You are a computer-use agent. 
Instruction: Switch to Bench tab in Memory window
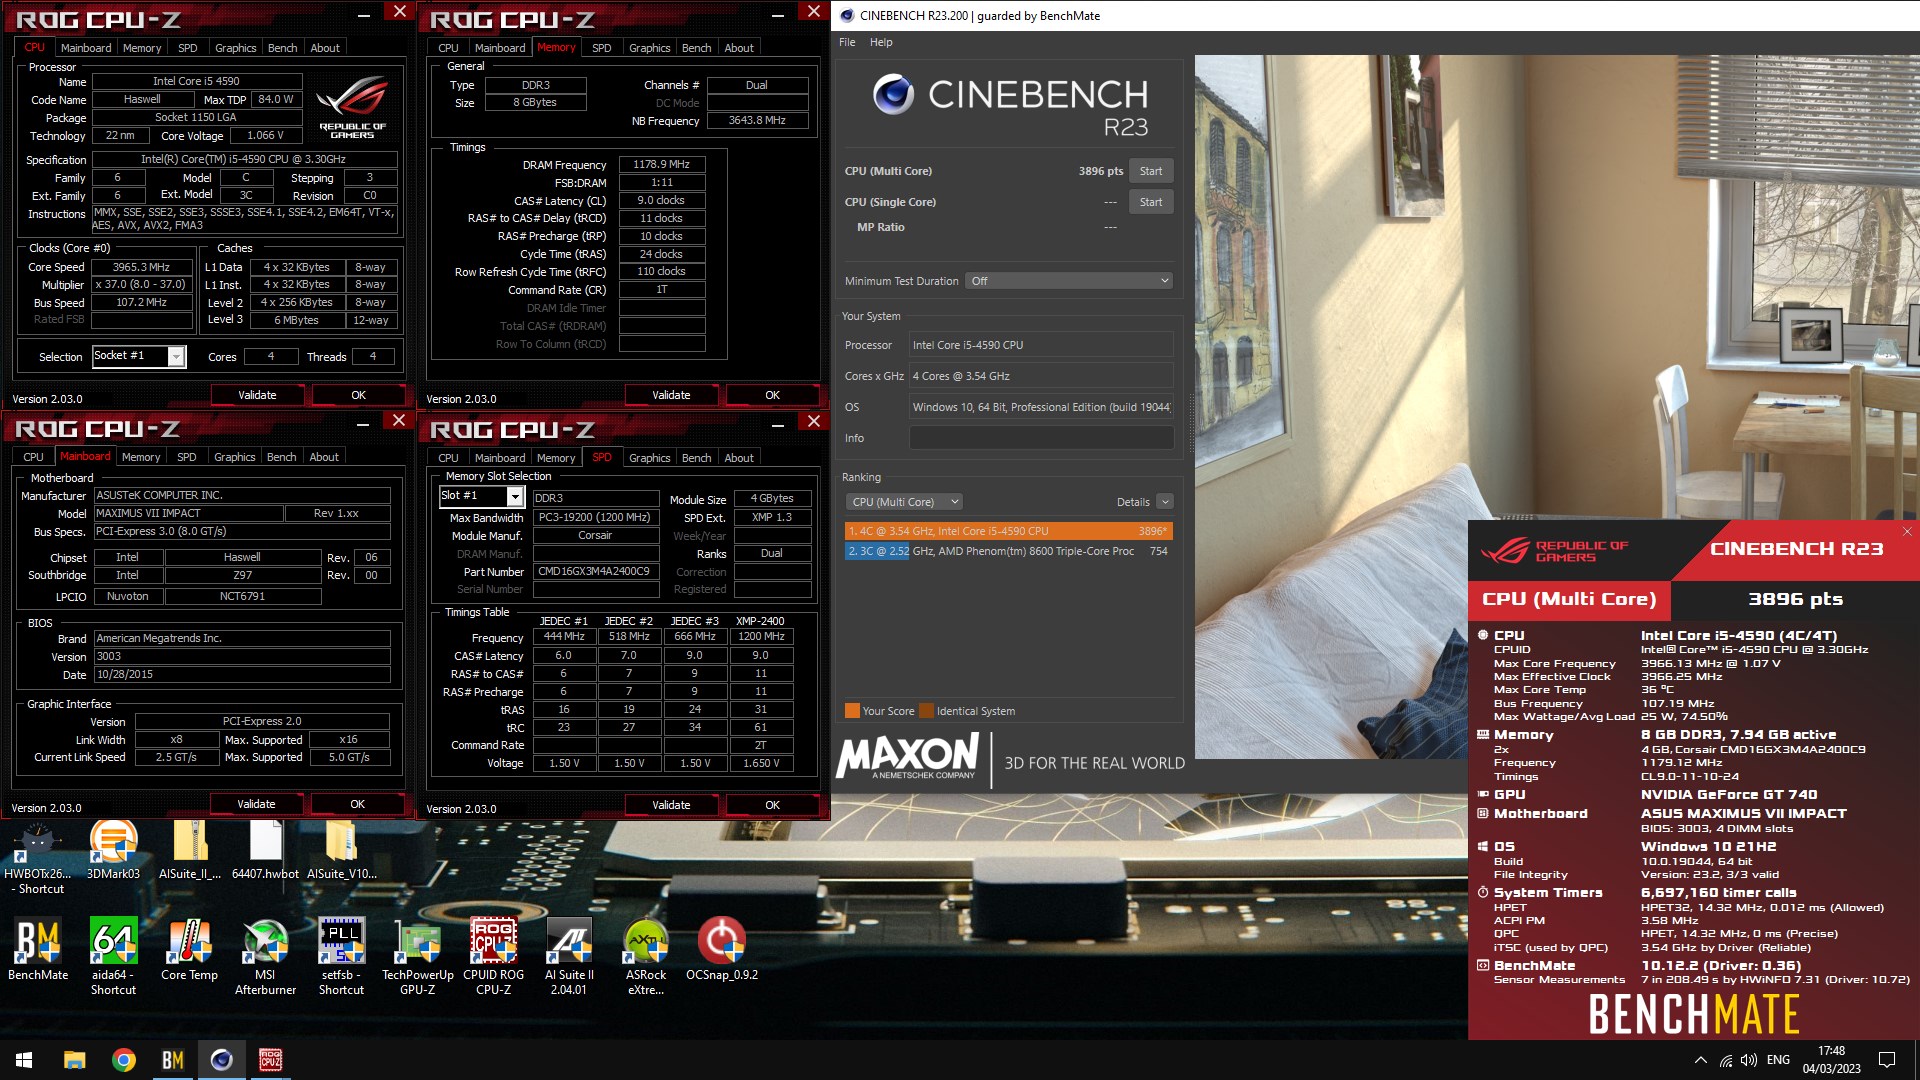click(x=696, y=48)
